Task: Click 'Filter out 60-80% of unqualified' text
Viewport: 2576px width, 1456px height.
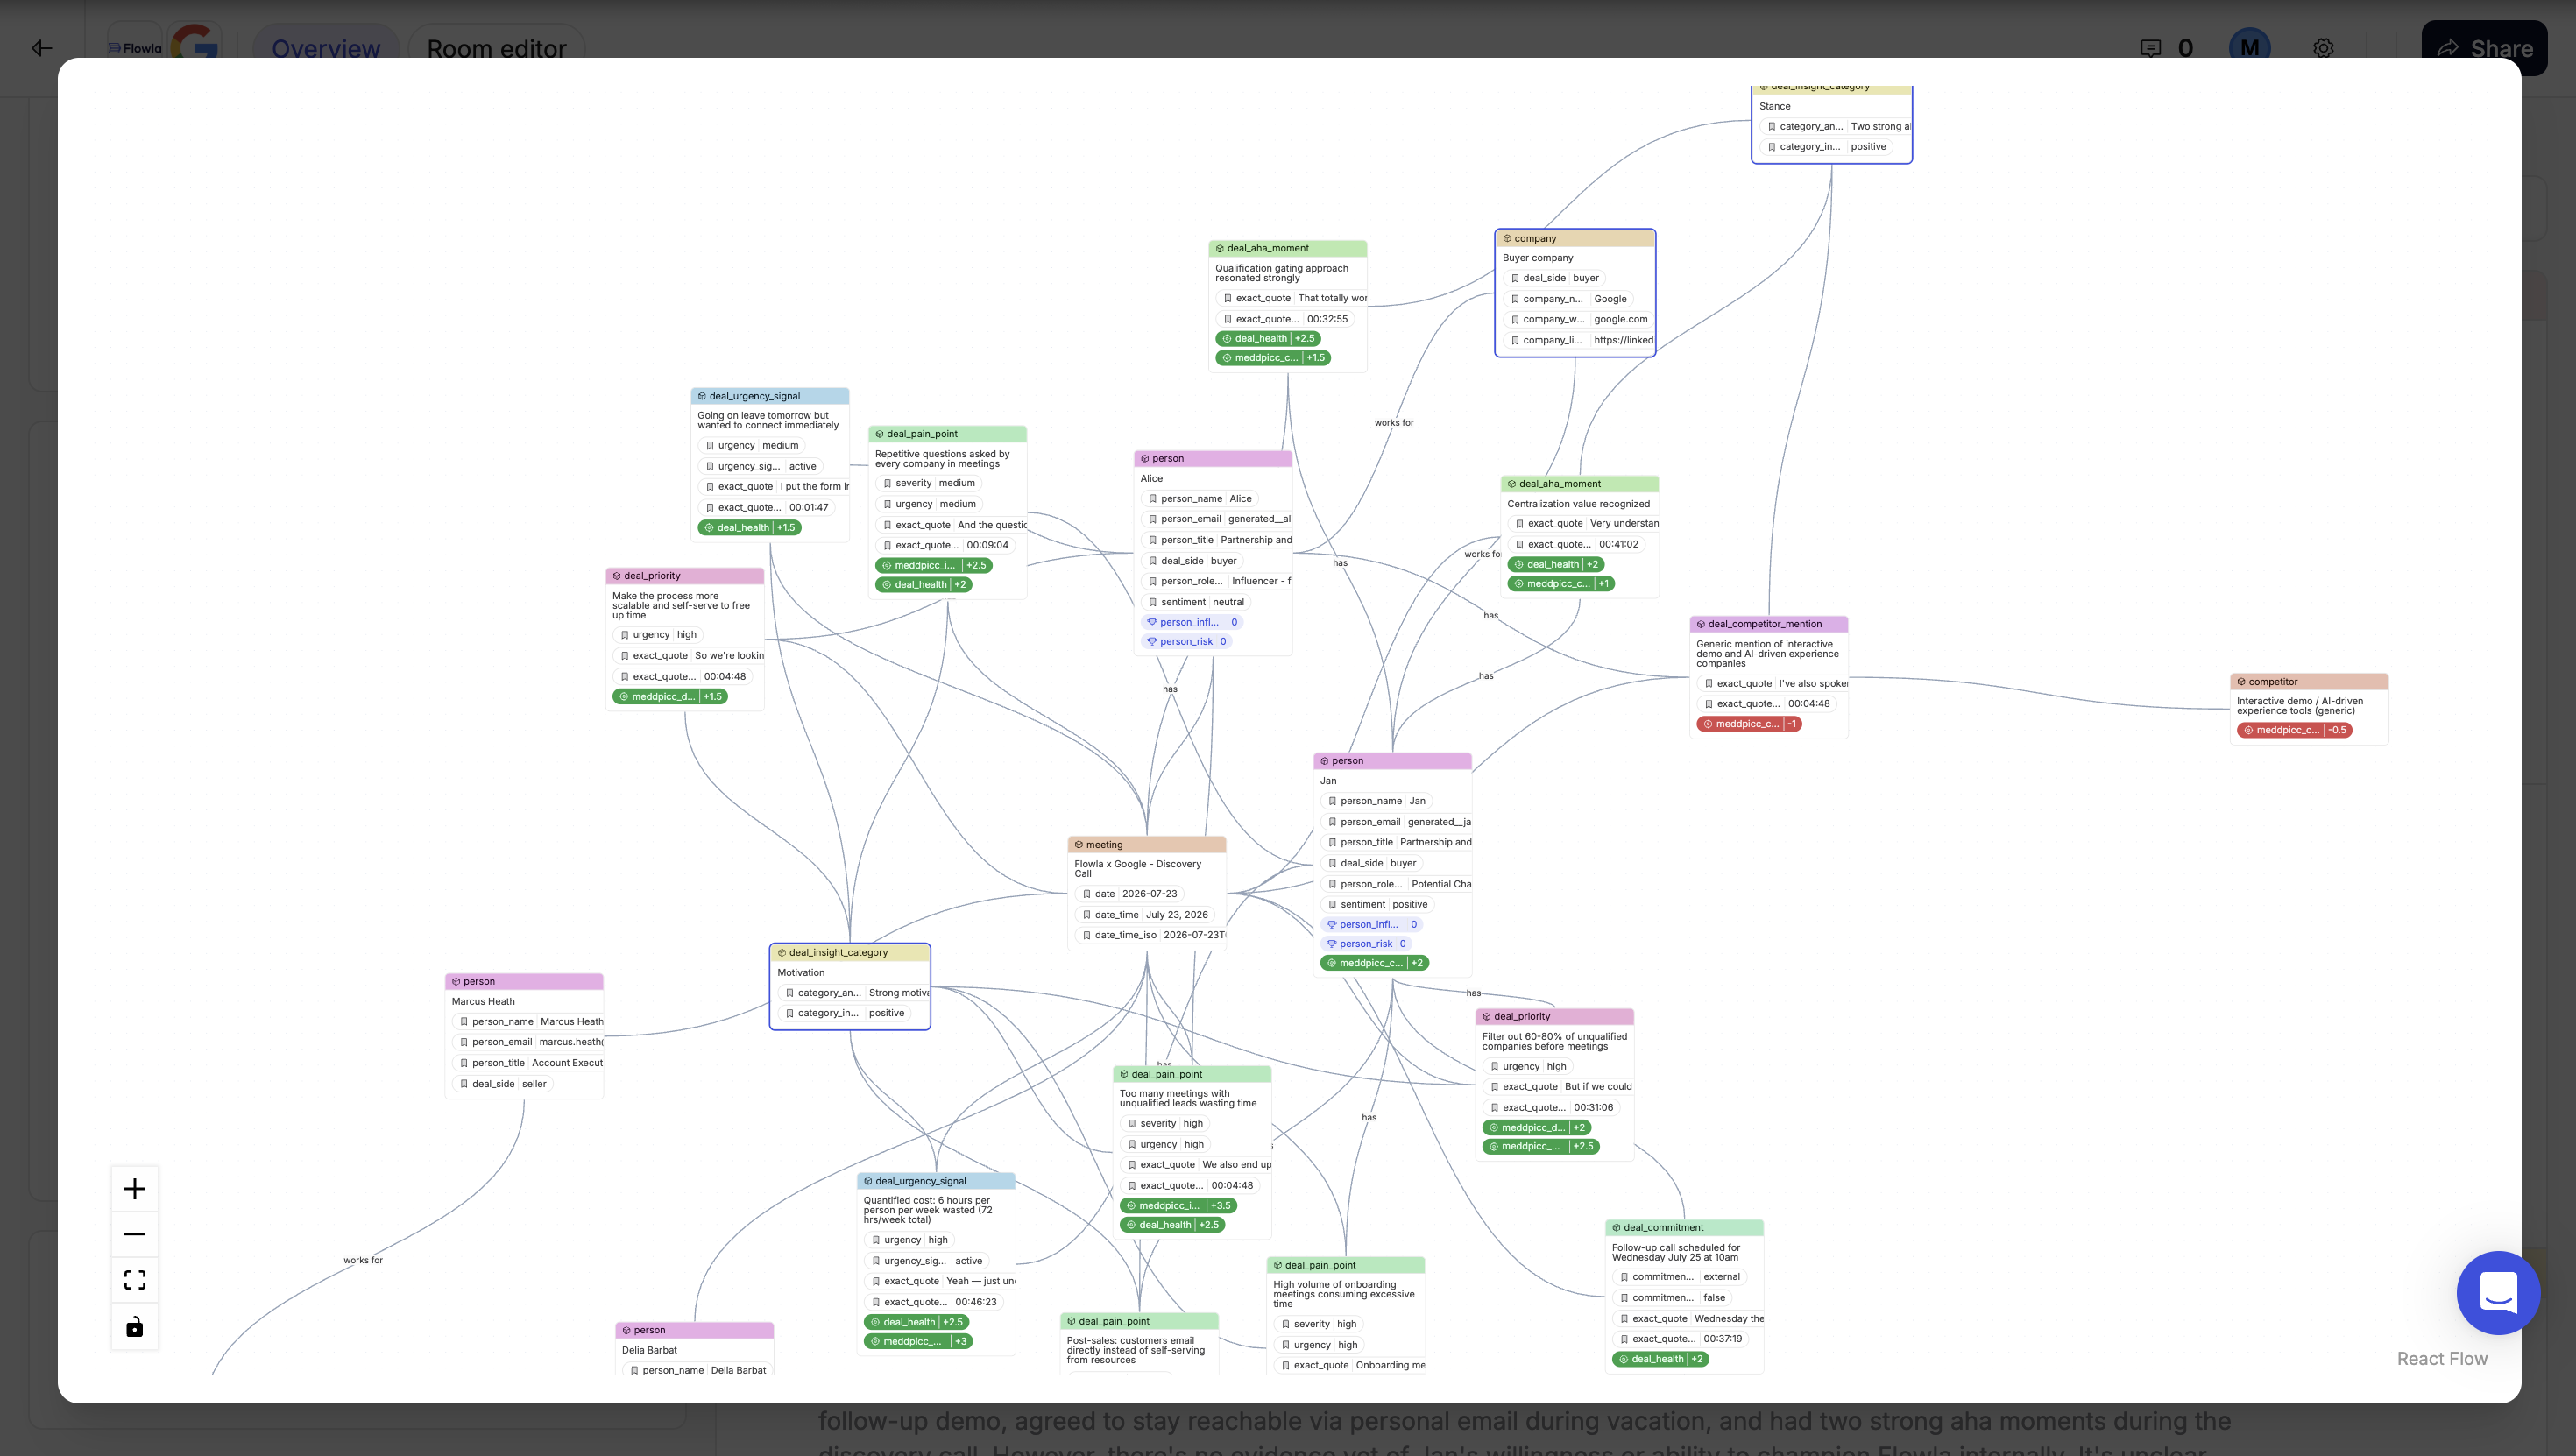Action: 1554,1042
